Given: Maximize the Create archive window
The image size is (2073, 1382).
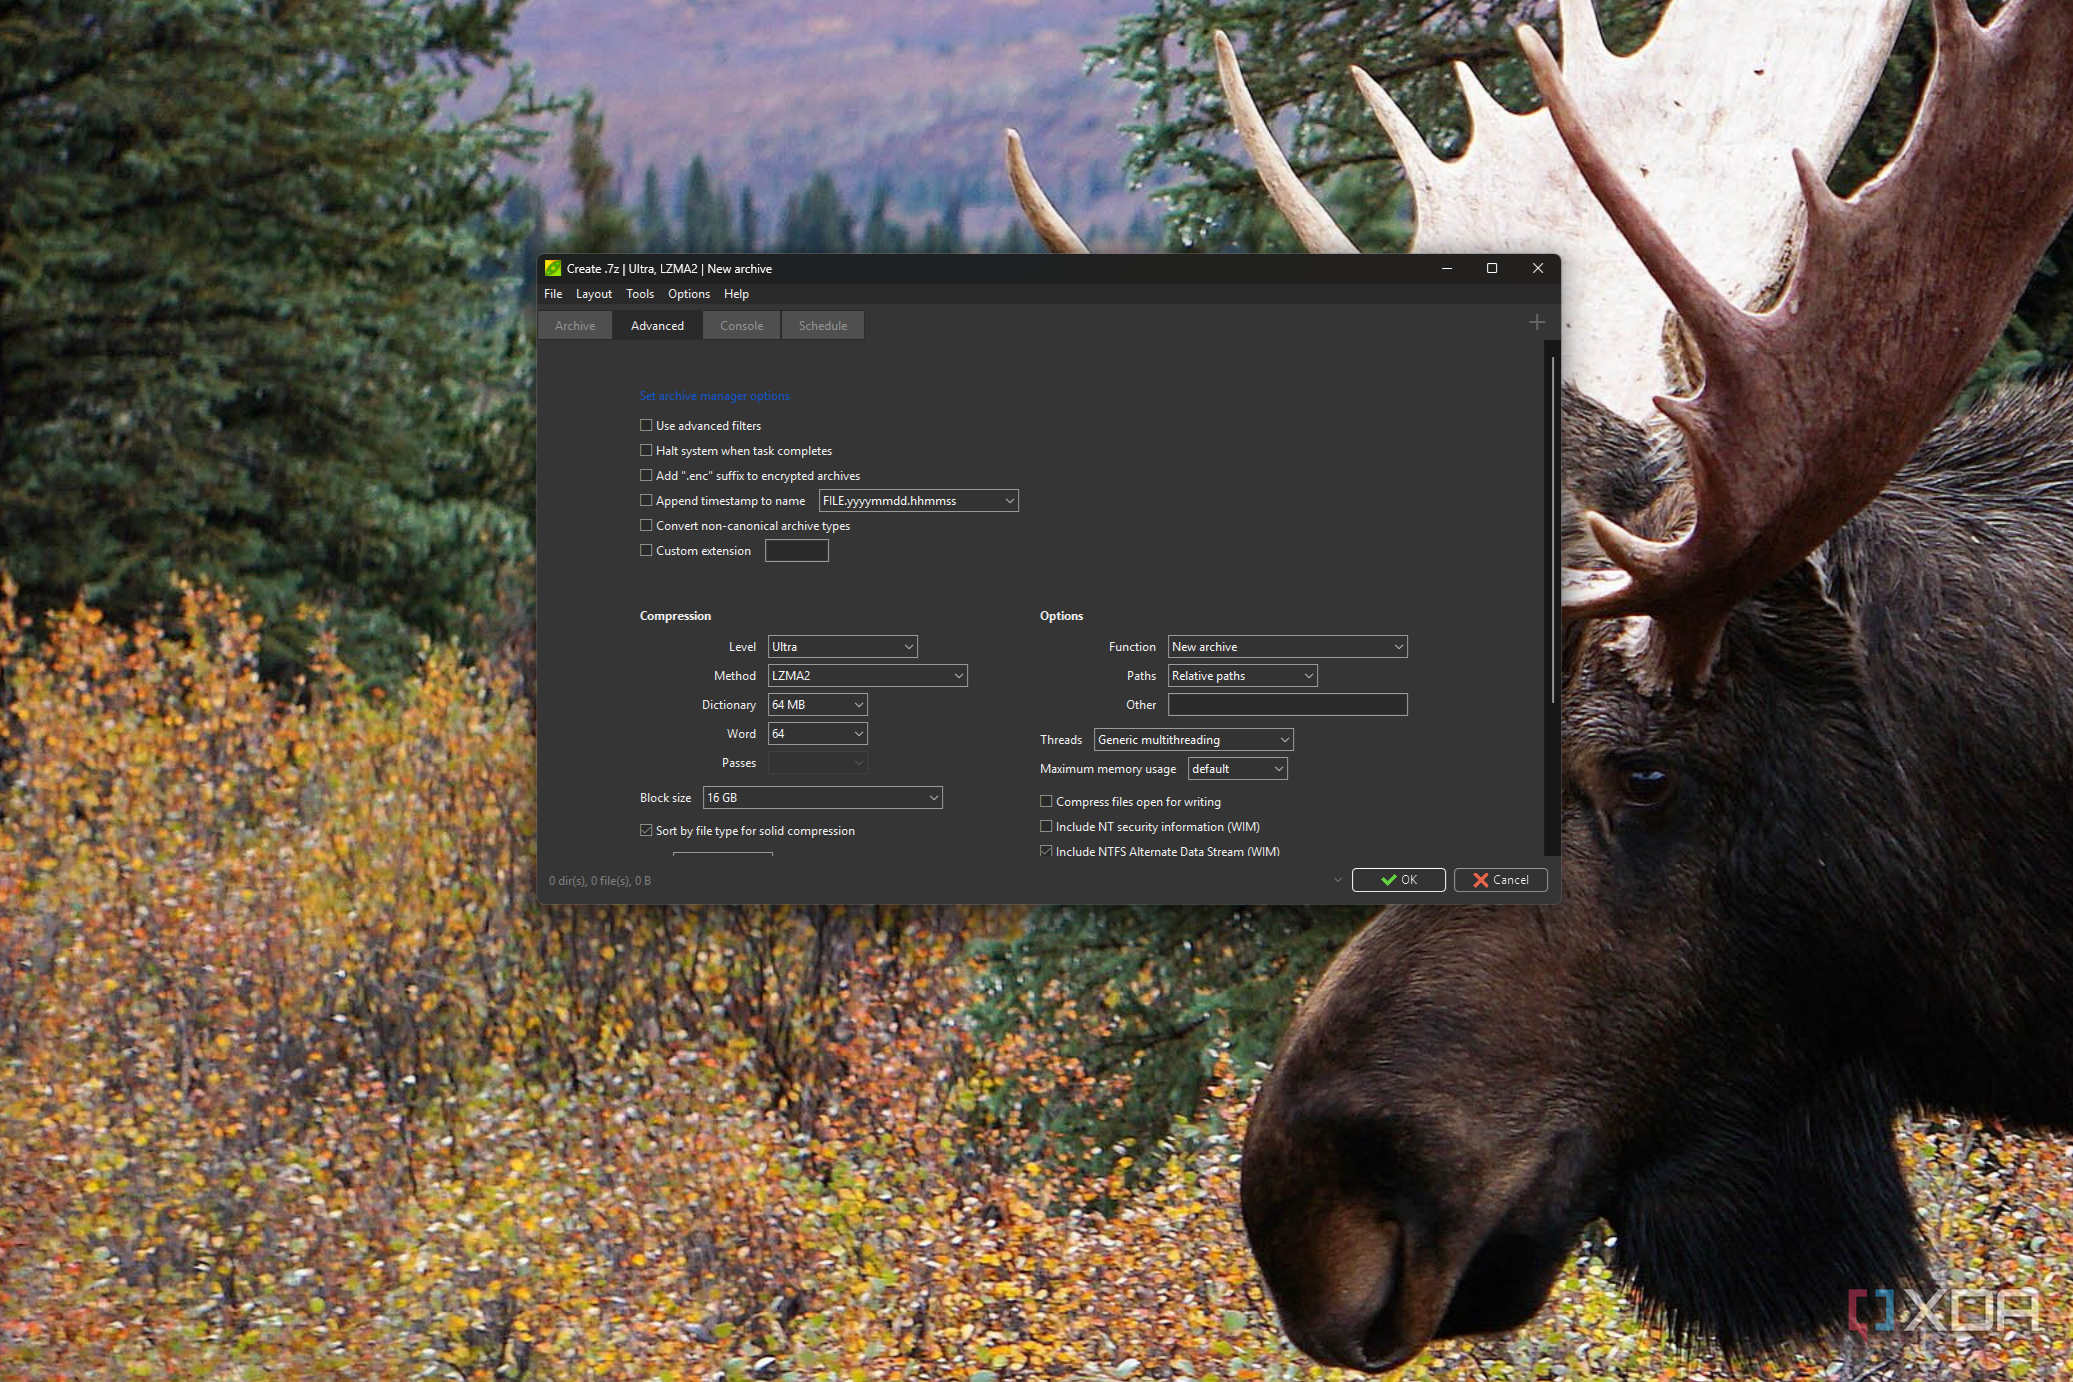Looking at the screenshot, I should click(x=1491, y=268).
